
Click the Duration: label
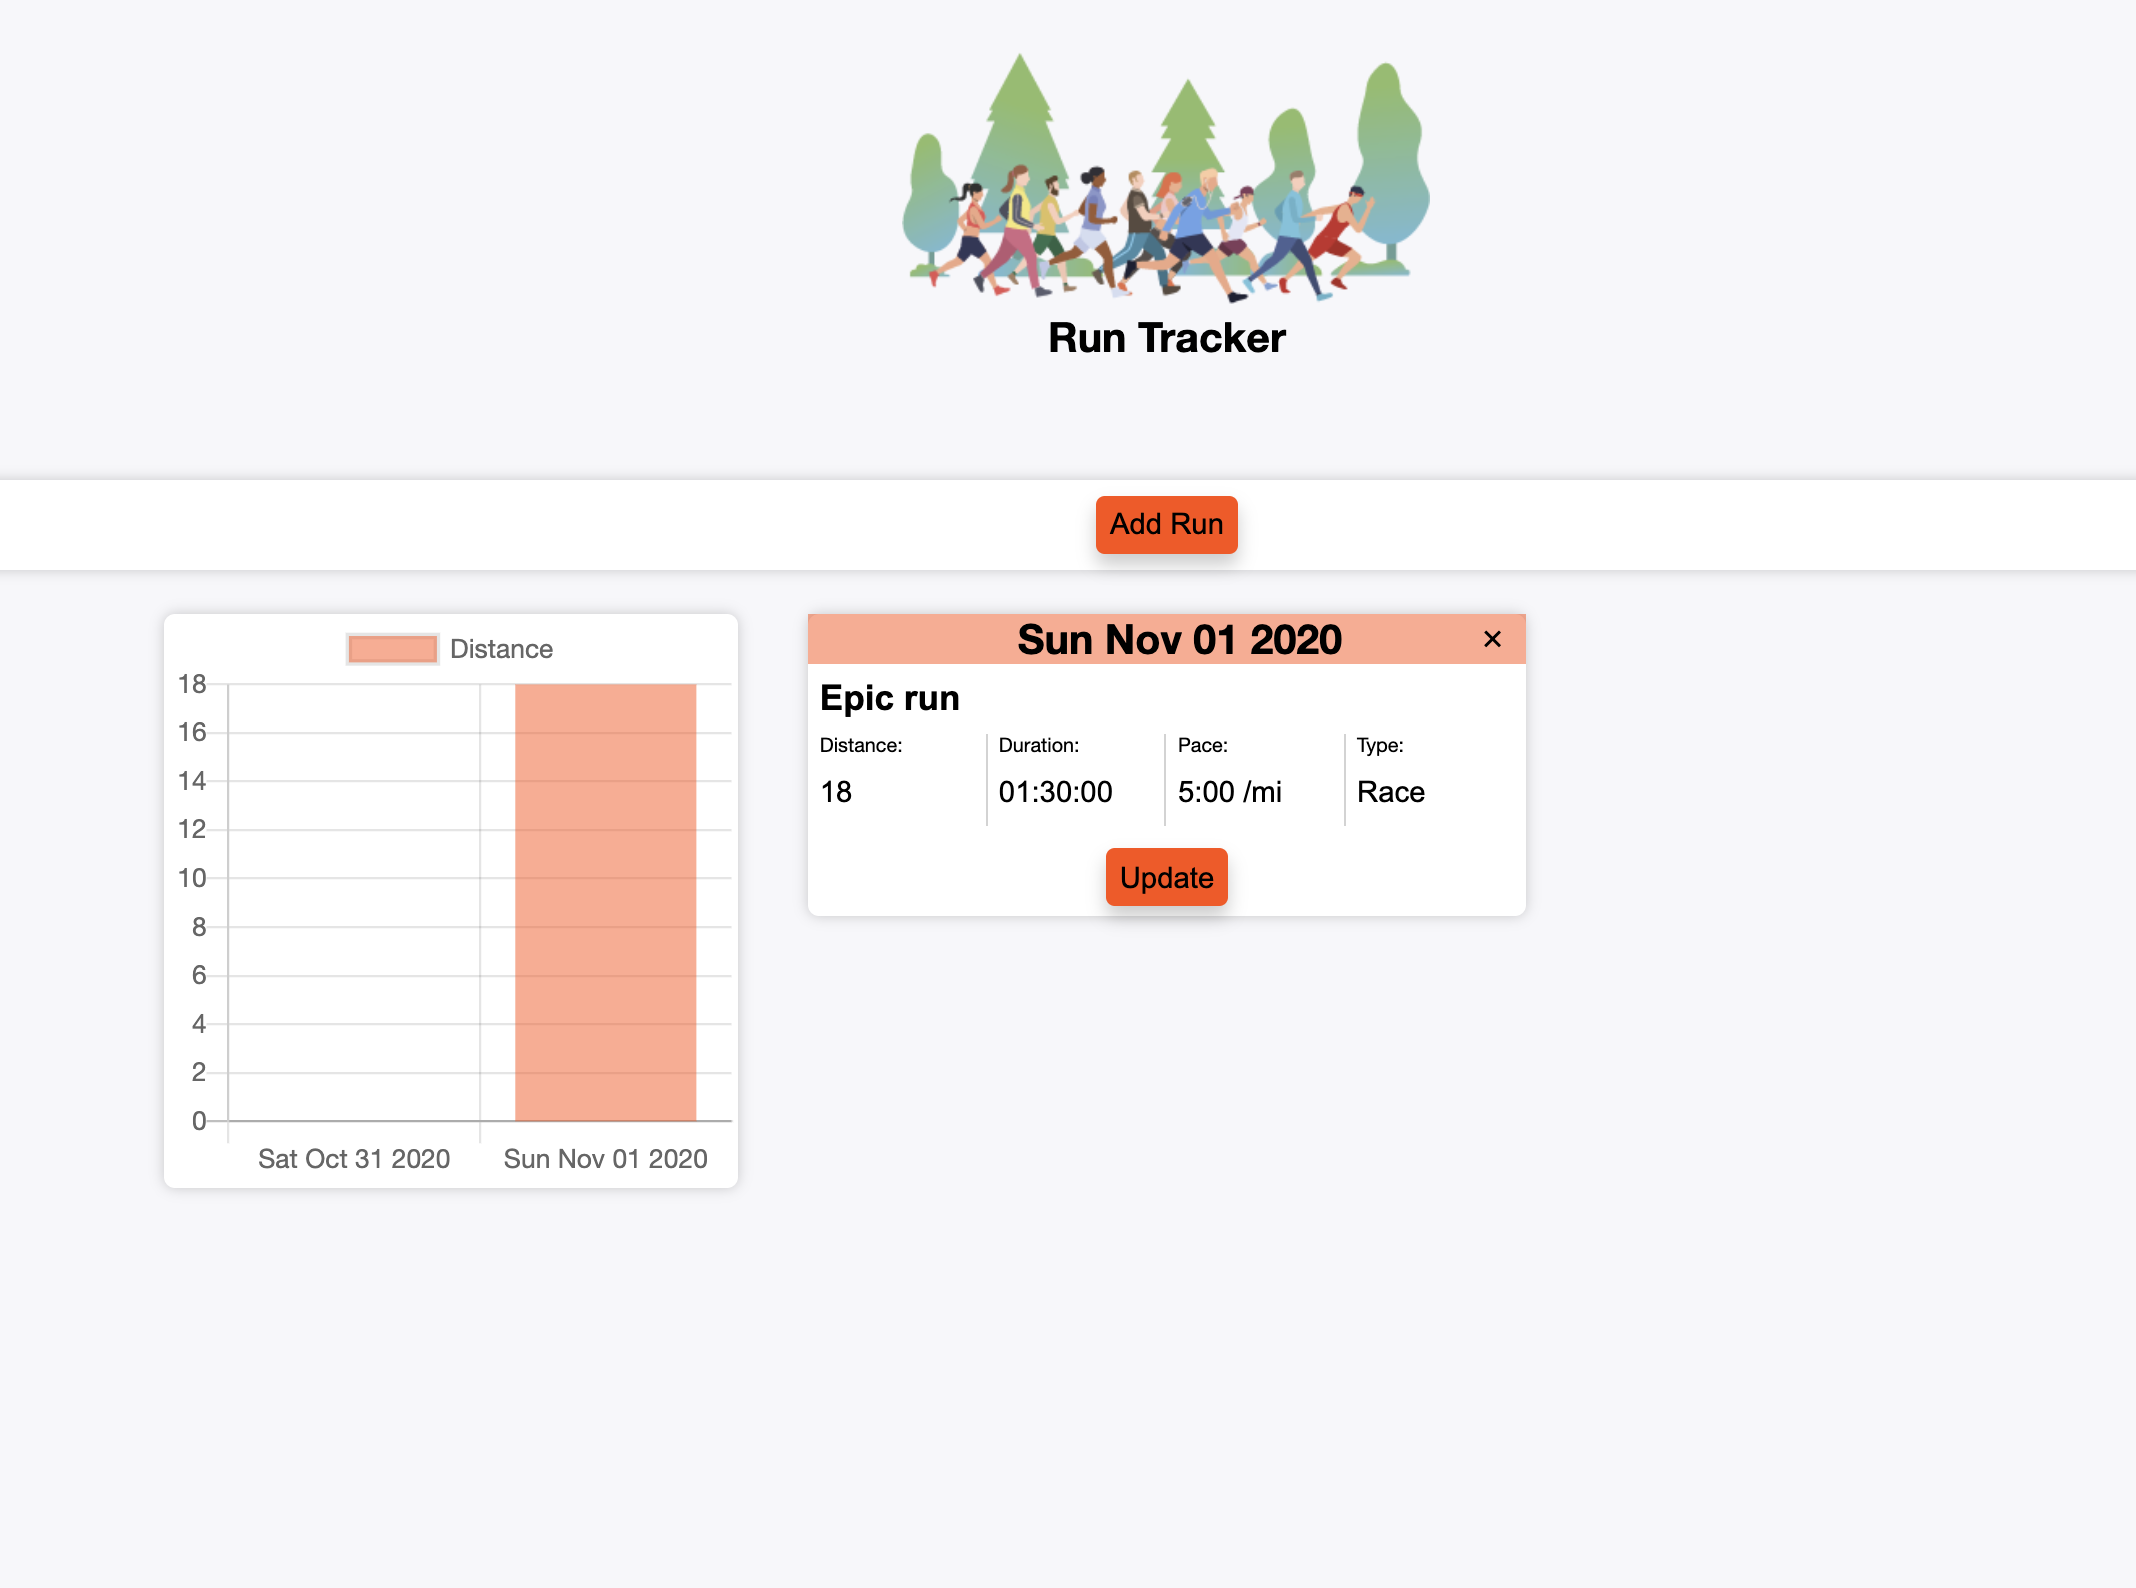tap(1038, 745)
